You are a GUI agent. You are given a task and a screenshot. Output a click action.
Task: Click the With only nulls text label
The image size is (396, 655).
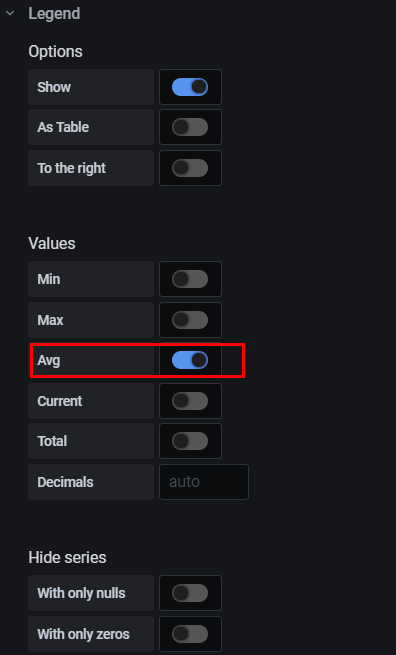coord(81,593)
